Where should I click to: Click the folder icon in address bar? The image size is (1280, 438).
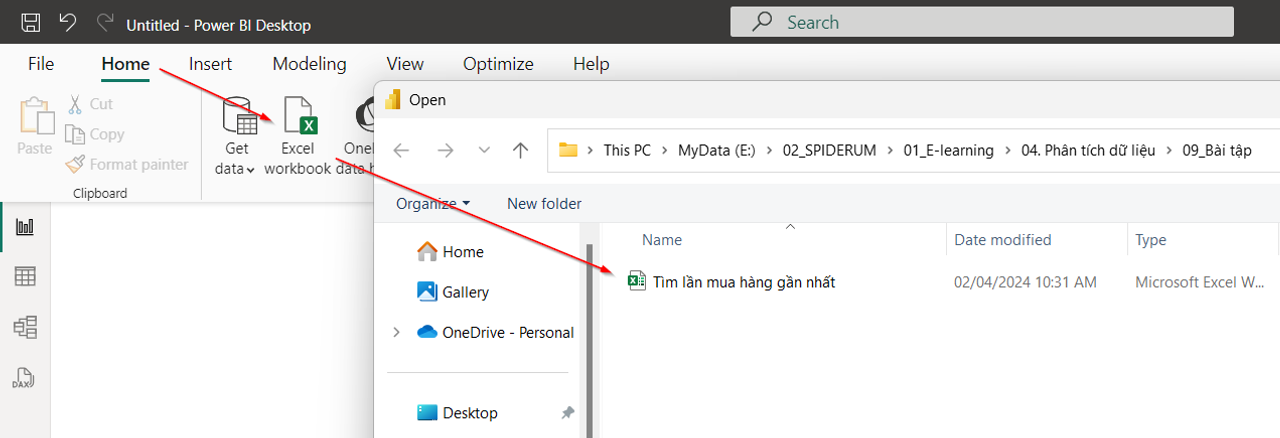[x=569, y=151]
